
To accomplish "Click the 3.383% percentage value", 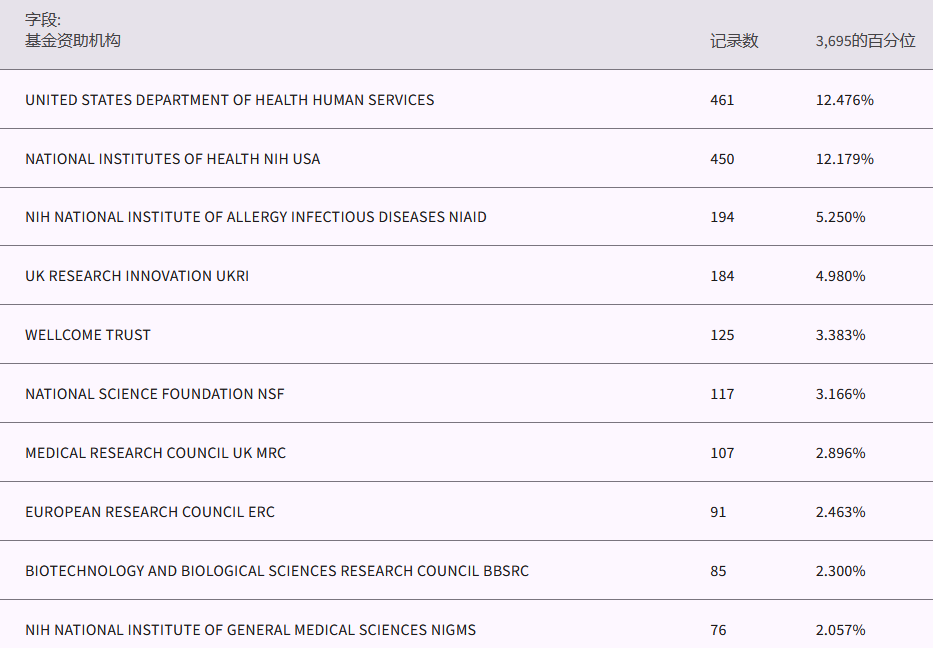I will (840, 335).
